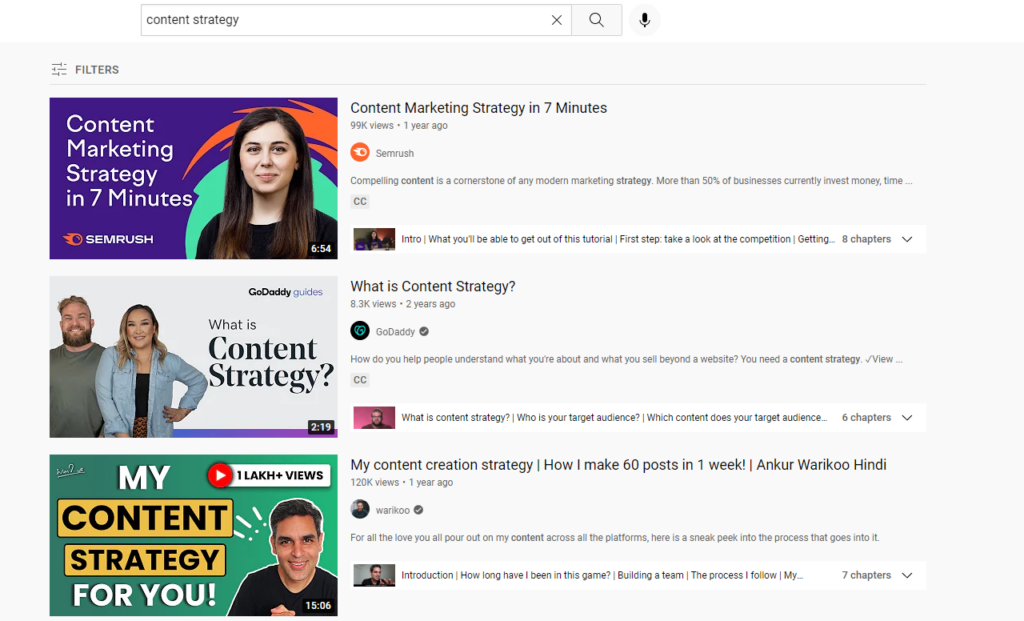This screenshot has height=621, width=1024.
Task: Open the My Content Strategy For You thumbnail
Action: 193,535
